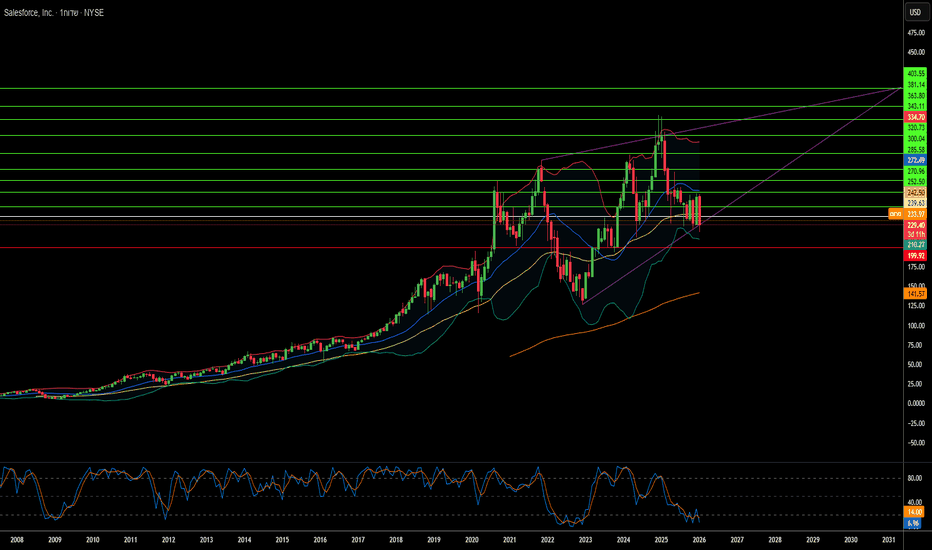Image resolution: width=932 pixels, height=550 pixels.
Task: Click the 475.00 price axis tick
Action: click(x=916, y=33)
